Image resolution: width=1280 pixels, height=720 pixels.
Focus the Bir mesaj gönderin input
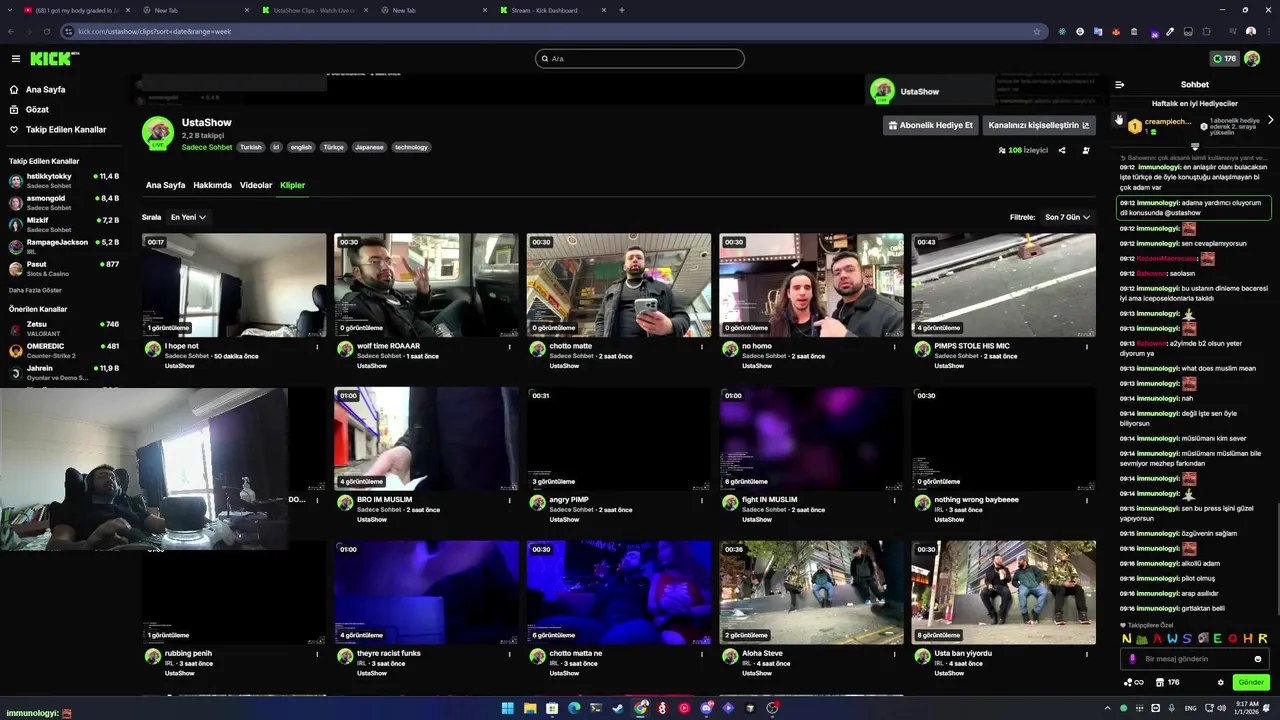pos(1195,659)
